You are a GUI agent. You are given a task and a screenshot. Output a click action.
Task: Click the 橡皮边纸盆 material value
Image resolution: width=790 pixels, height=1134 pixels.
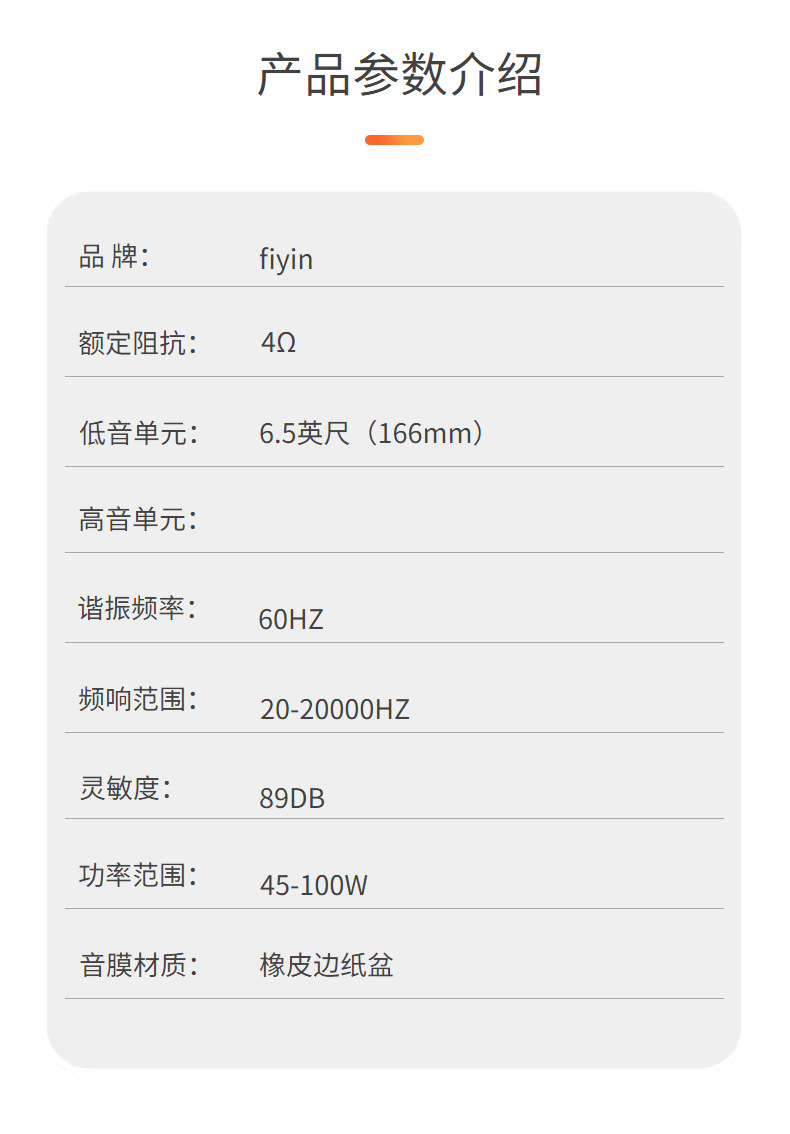pos(326,966)
